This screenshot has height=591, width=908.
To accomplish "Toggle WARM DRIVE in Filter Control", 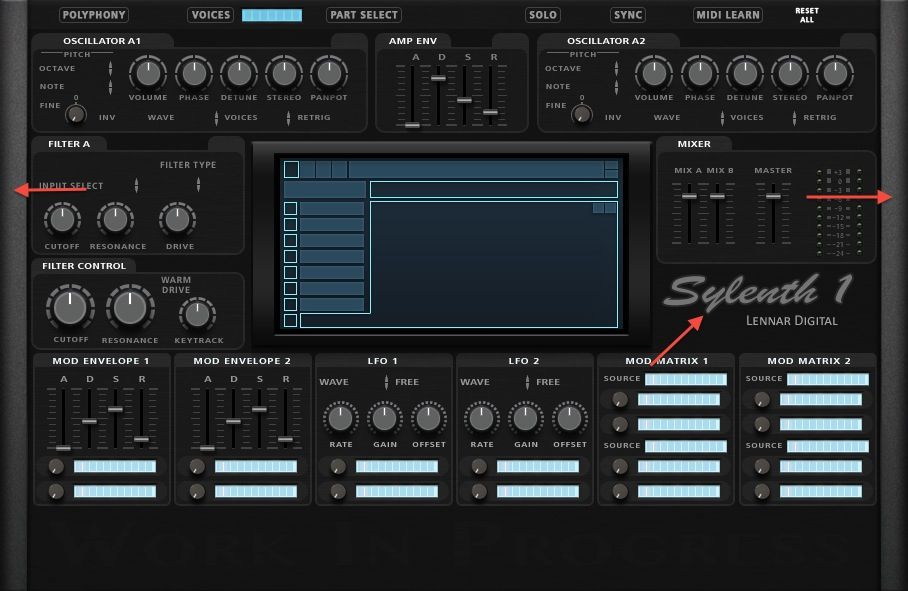I will 176,285.
